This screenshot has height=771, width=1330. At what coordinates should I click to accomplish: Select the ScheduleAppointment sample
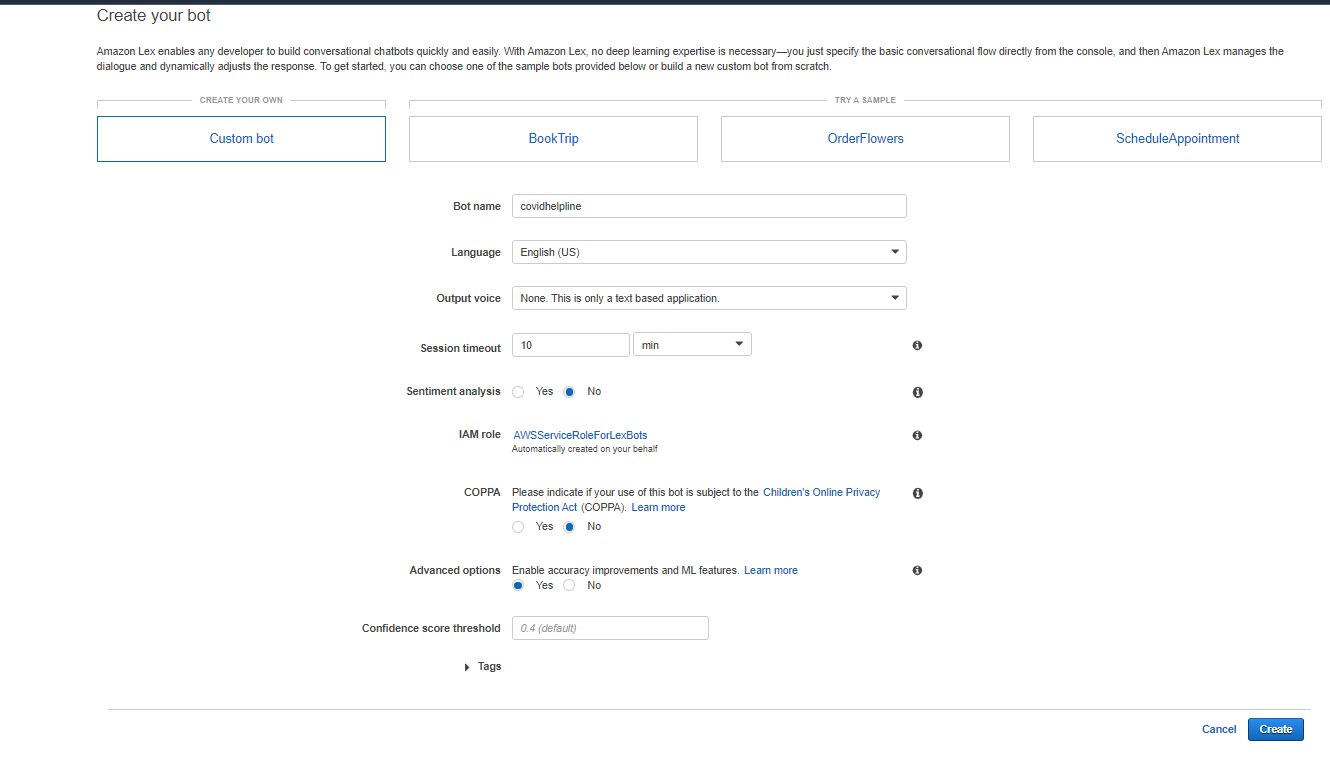click(1177, 139)
